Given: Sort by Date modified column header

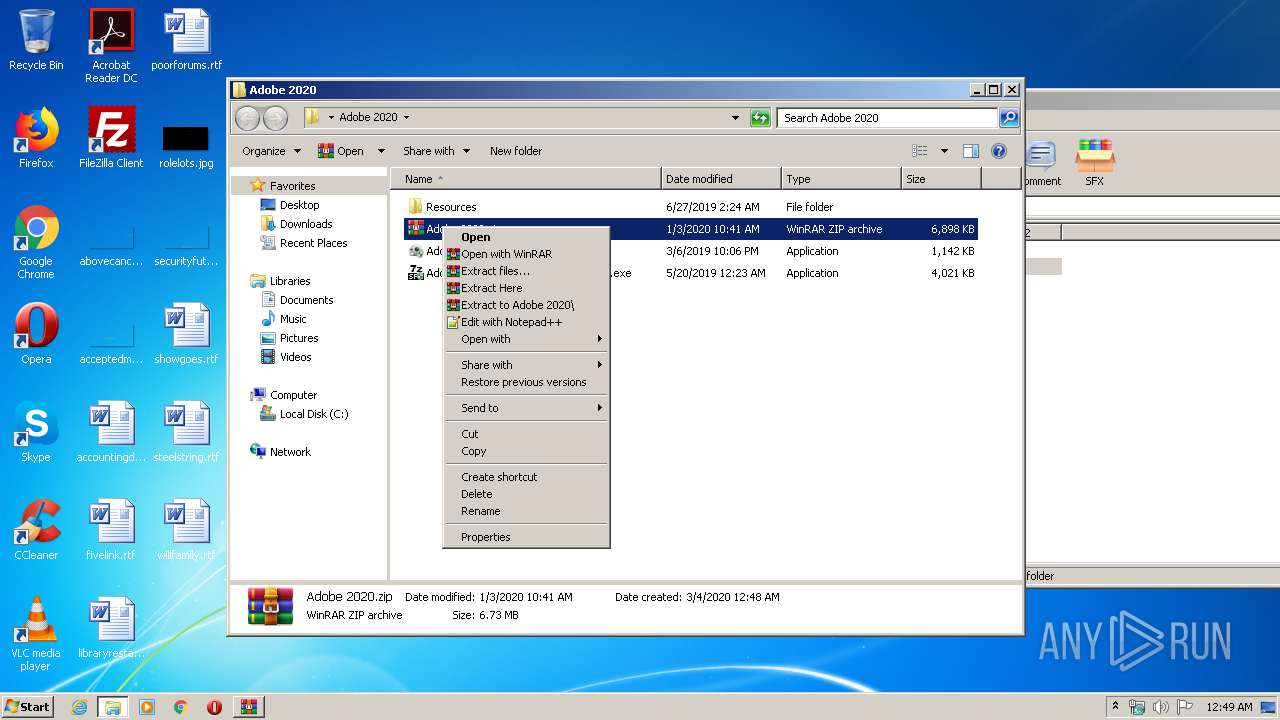Looking at the screenshot, I should pos(721,179).
